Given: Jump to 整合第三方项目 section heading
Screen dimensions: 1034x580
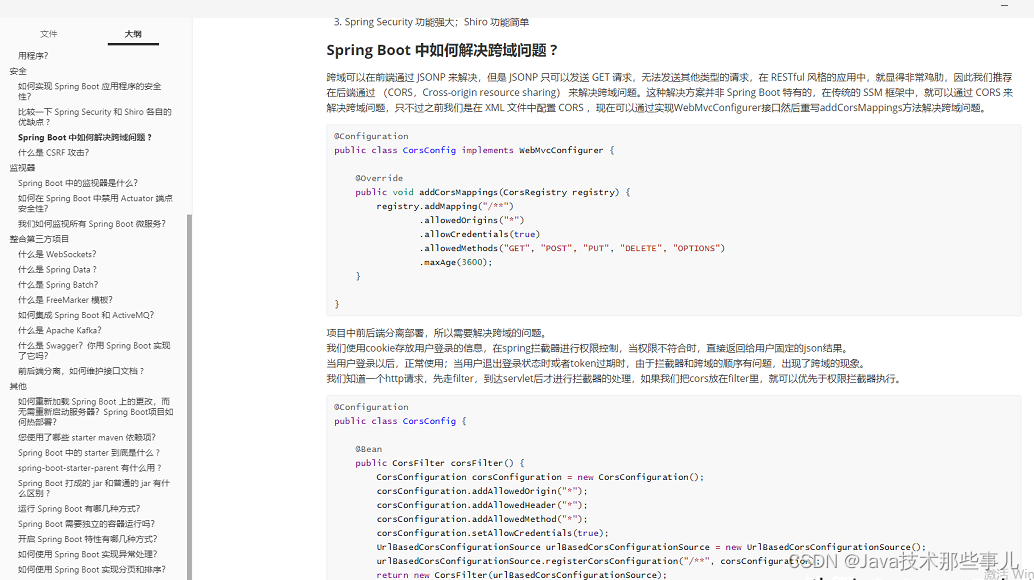Looking at the screenshot, I should tap(39, 239).
